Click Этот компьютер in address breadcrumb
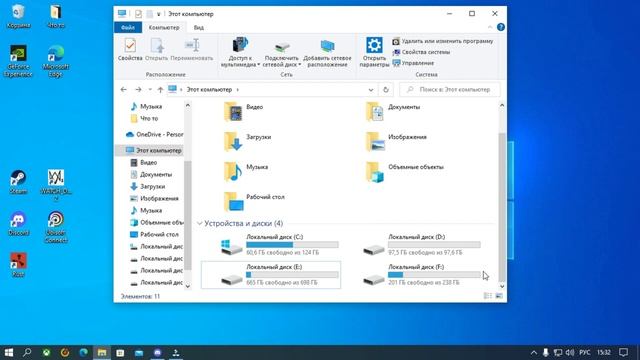The height and width of the screenshot is (360, 640). click(209, 89)
